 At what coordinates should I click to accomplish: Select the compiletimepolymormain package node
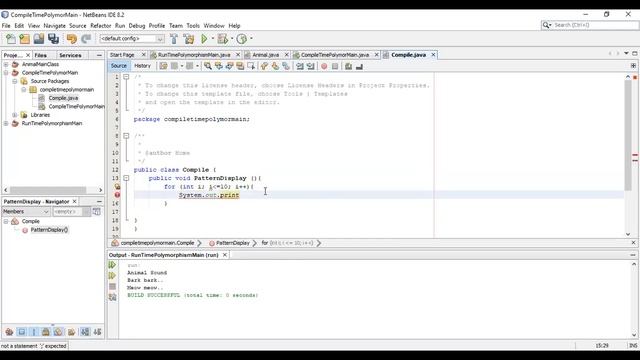pos(67,89)
